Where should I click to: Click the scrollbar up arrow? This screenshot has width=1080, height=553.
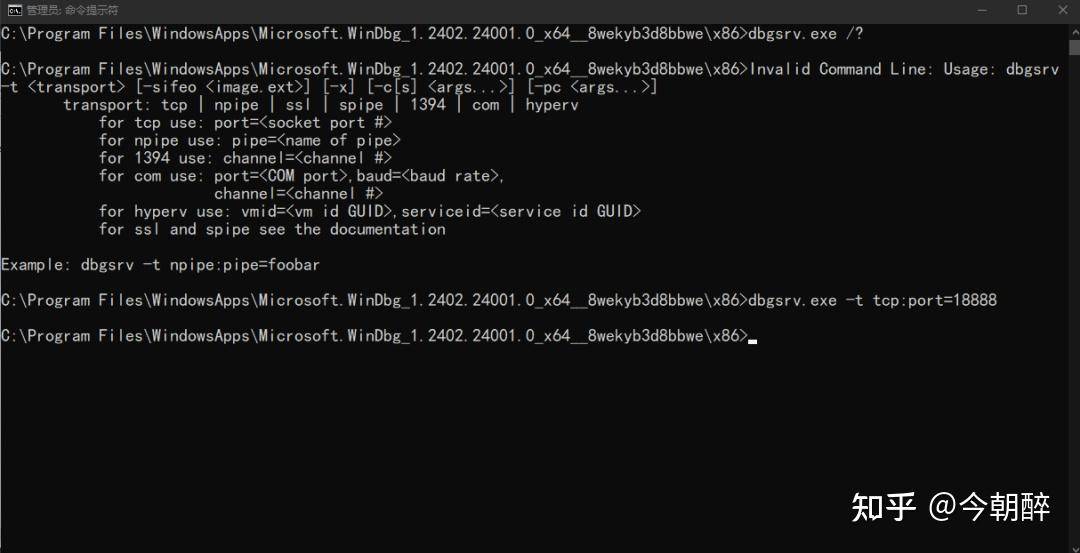1074,31
